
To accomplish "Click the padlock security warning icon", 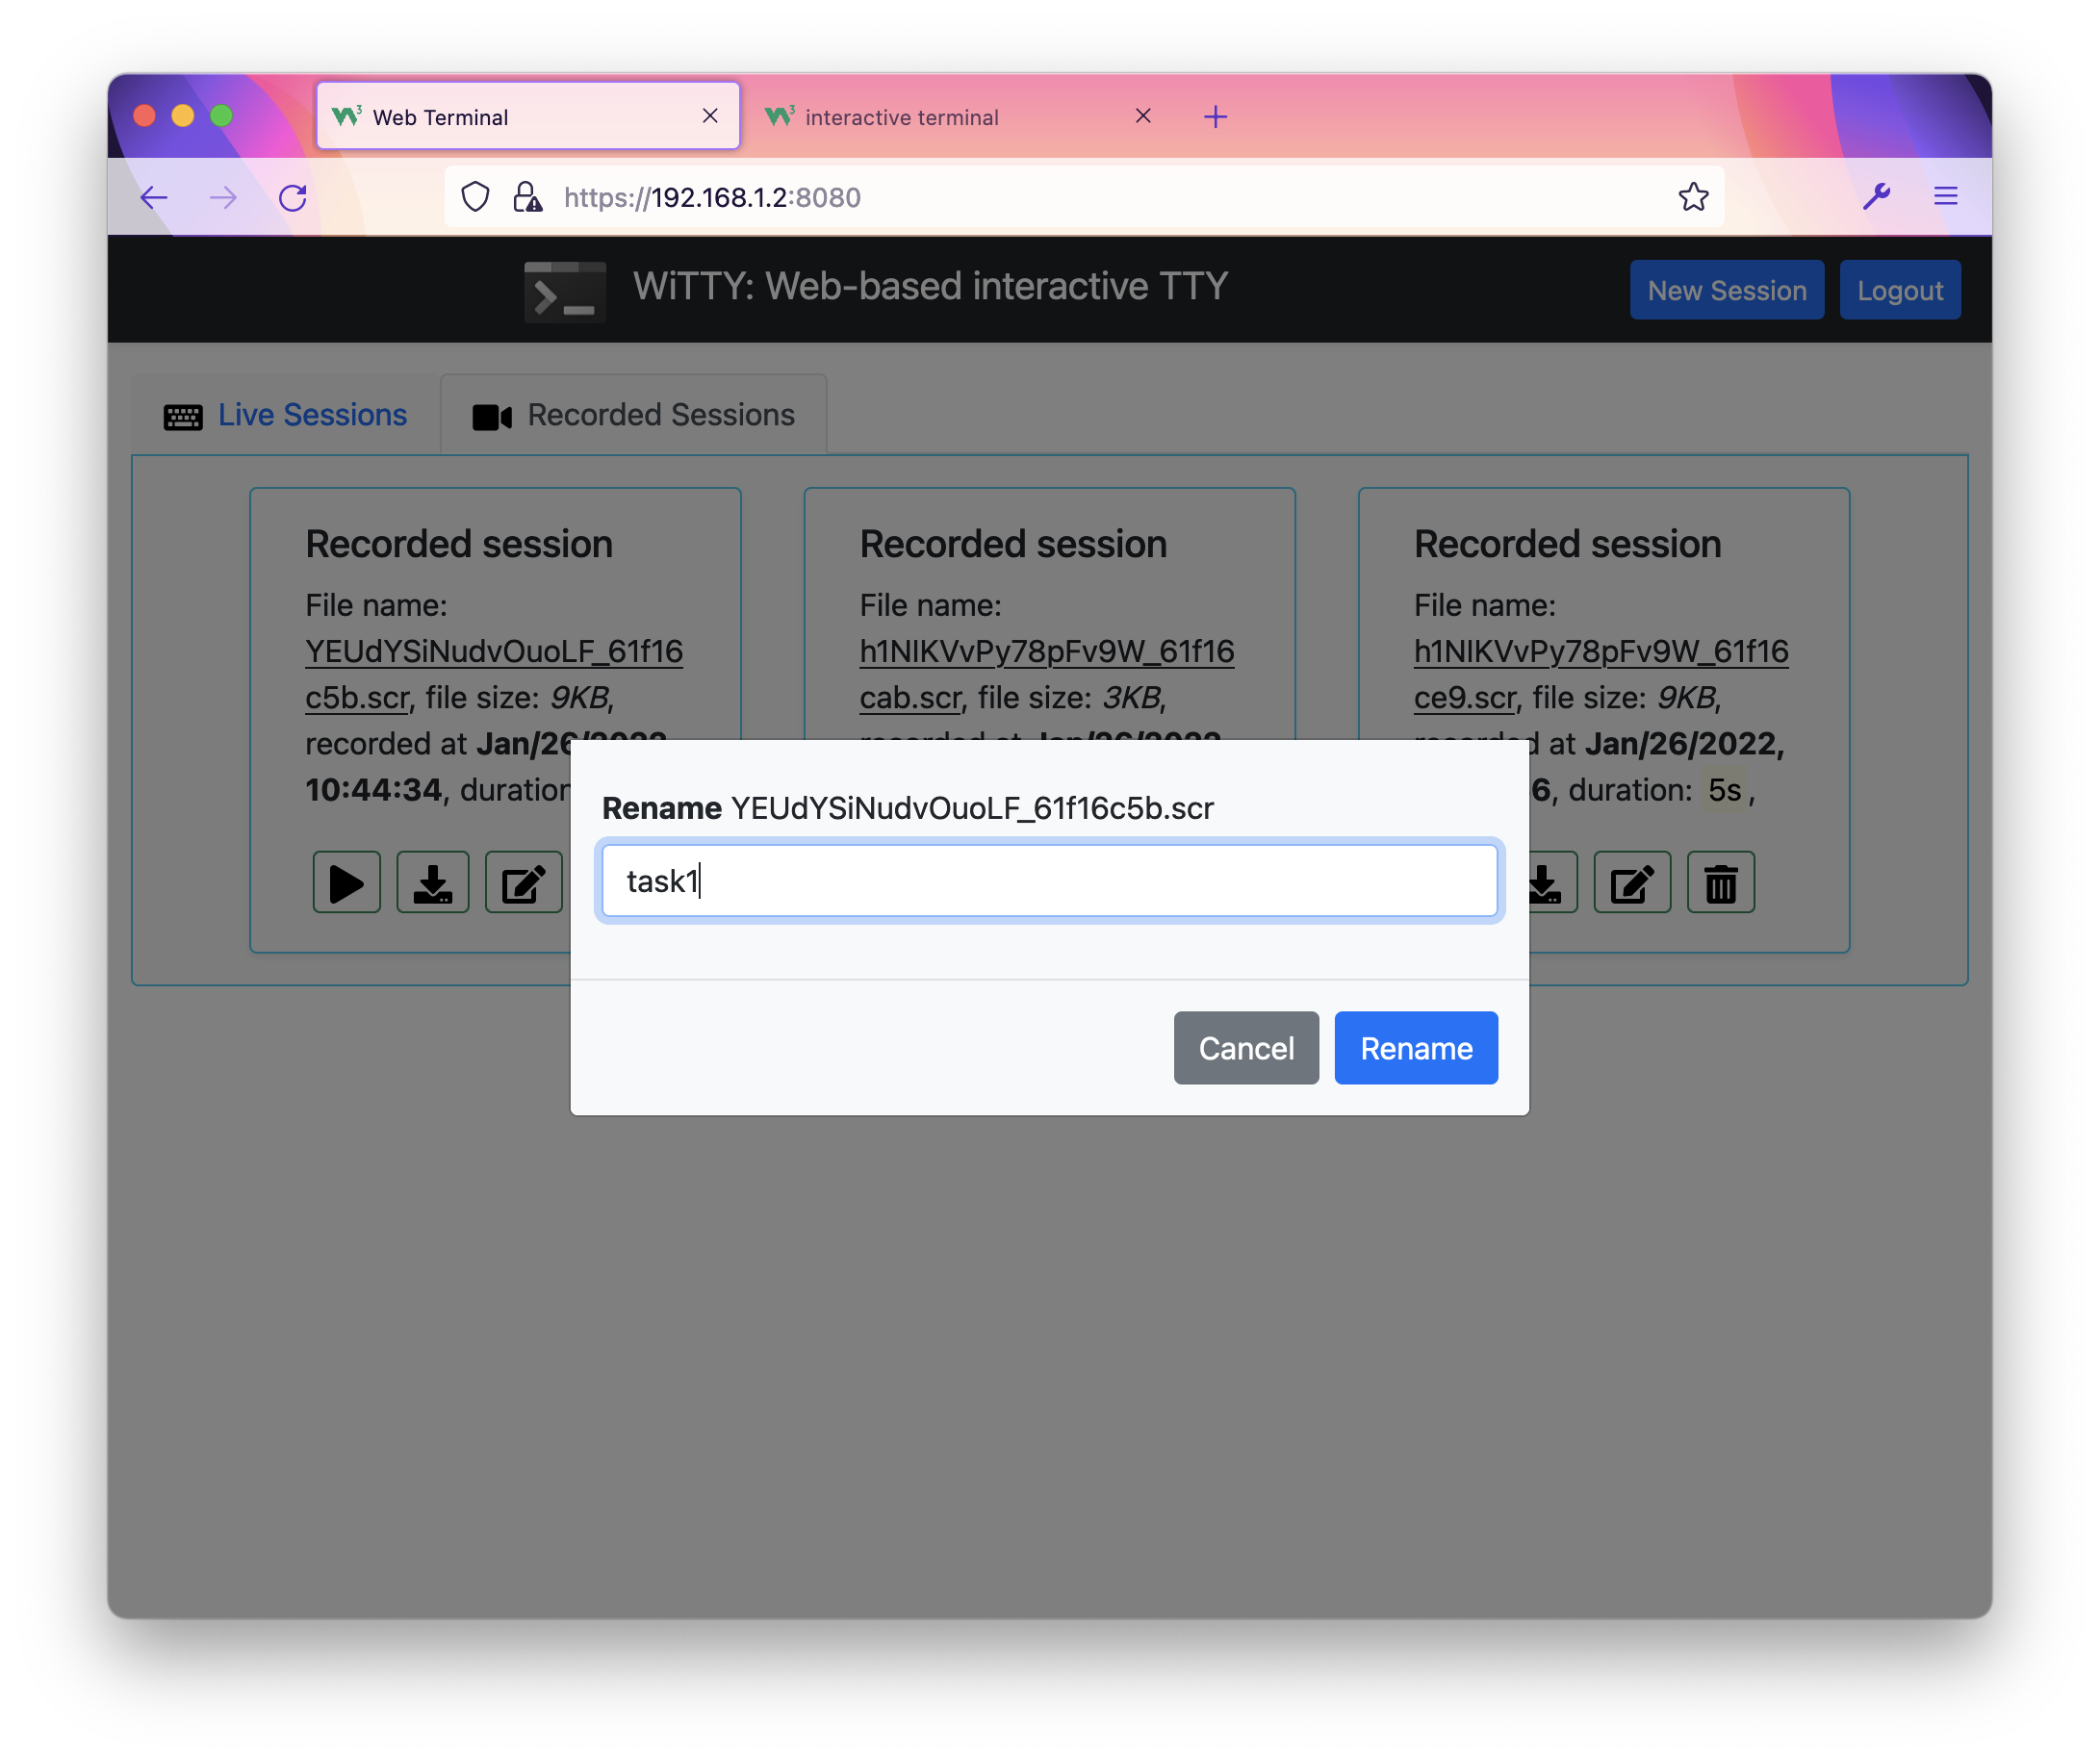I will click(527, 197).
